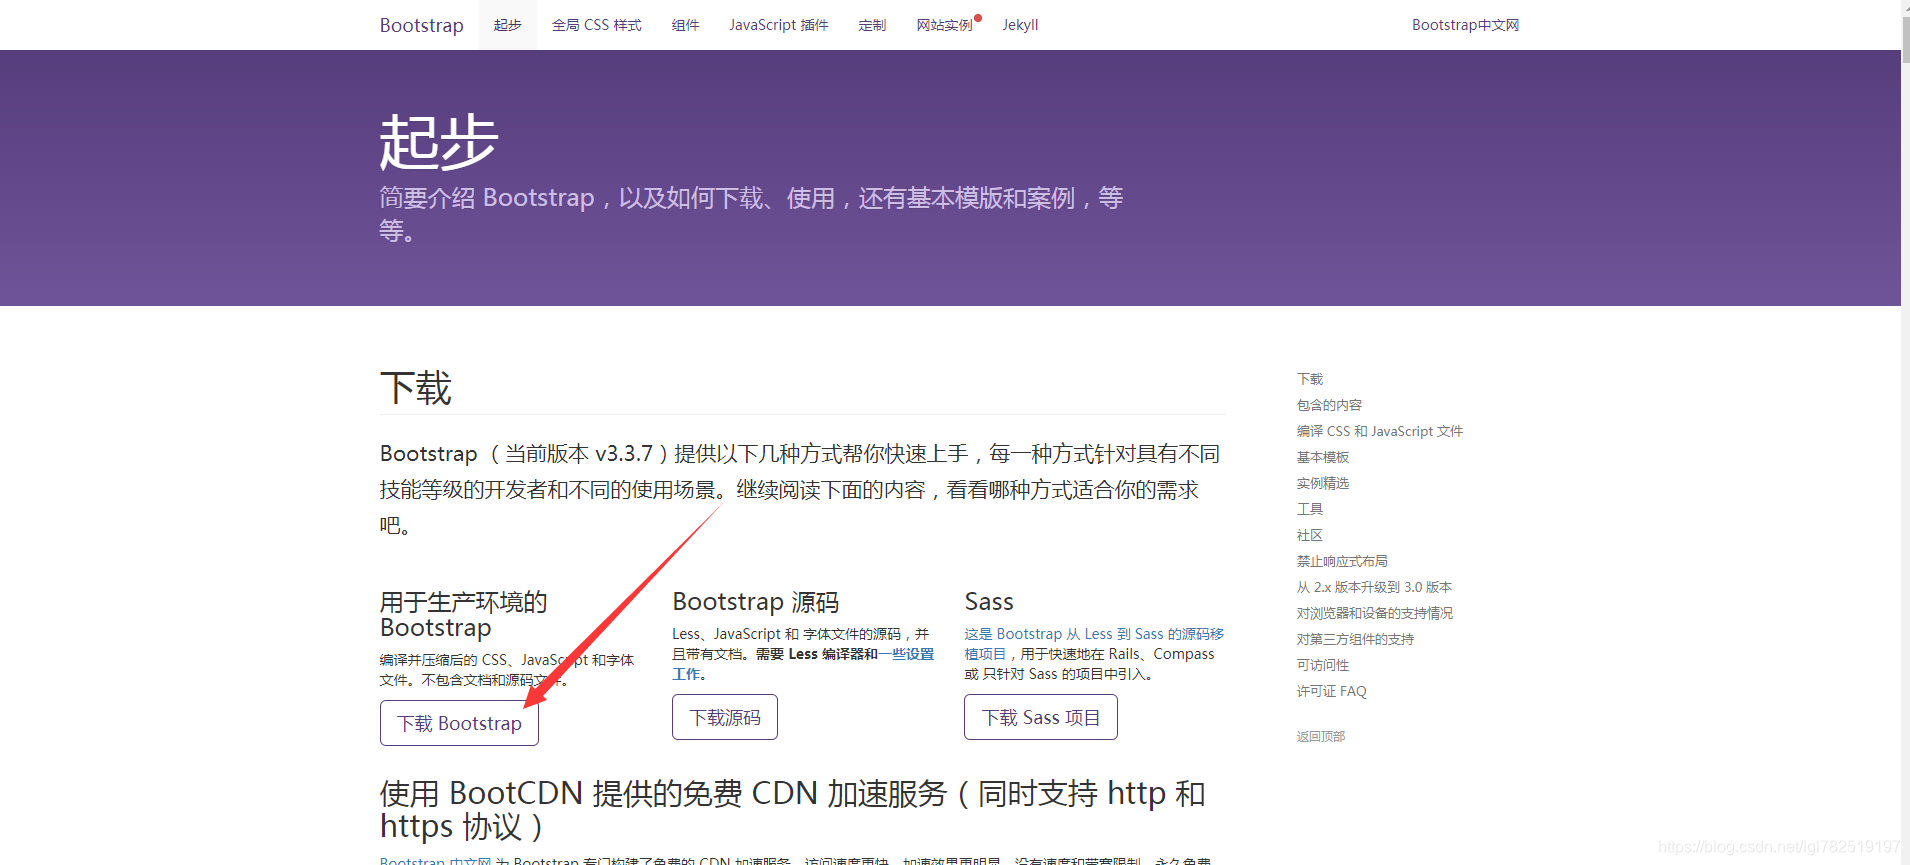Click the Sass column heading
Image resolution: width=1910 pixels, height=865 pixels.
click(989, 602)
